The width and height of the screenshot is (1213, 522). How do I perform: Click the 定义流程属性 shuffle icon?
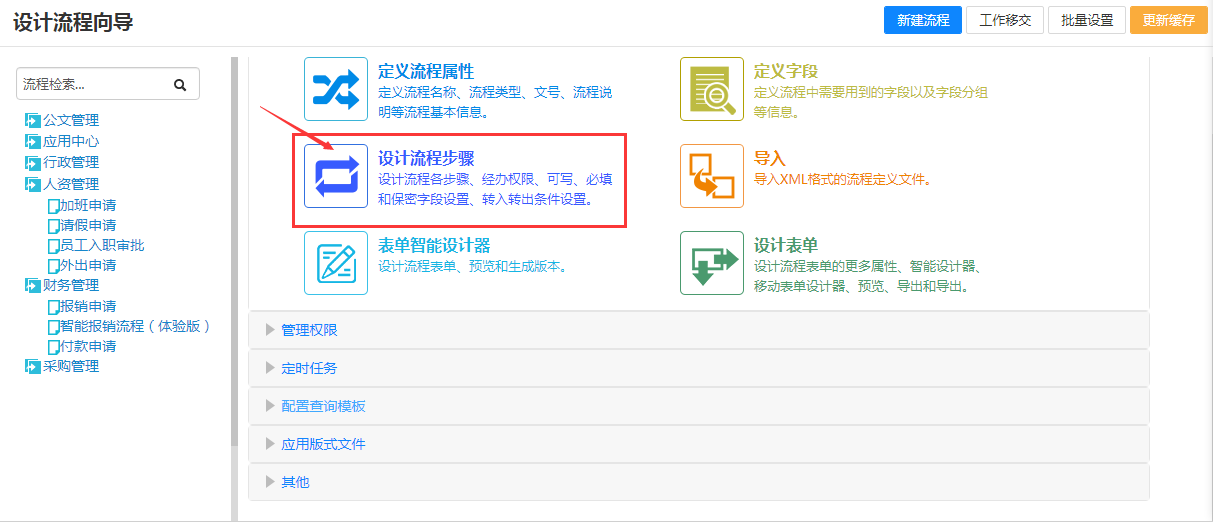(x=336, y=89)
